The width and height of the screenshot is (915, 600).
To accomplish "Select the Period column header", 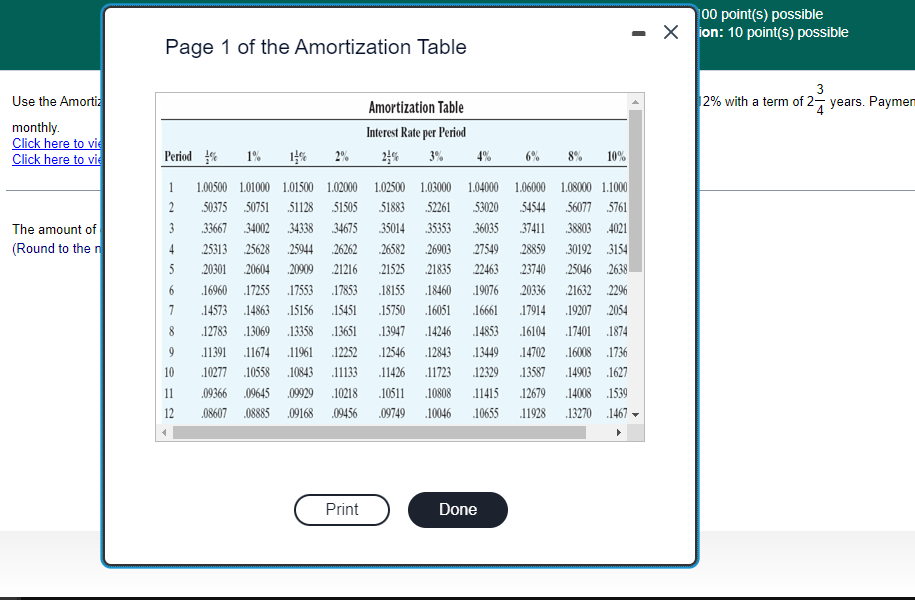I will pos(178,157).
